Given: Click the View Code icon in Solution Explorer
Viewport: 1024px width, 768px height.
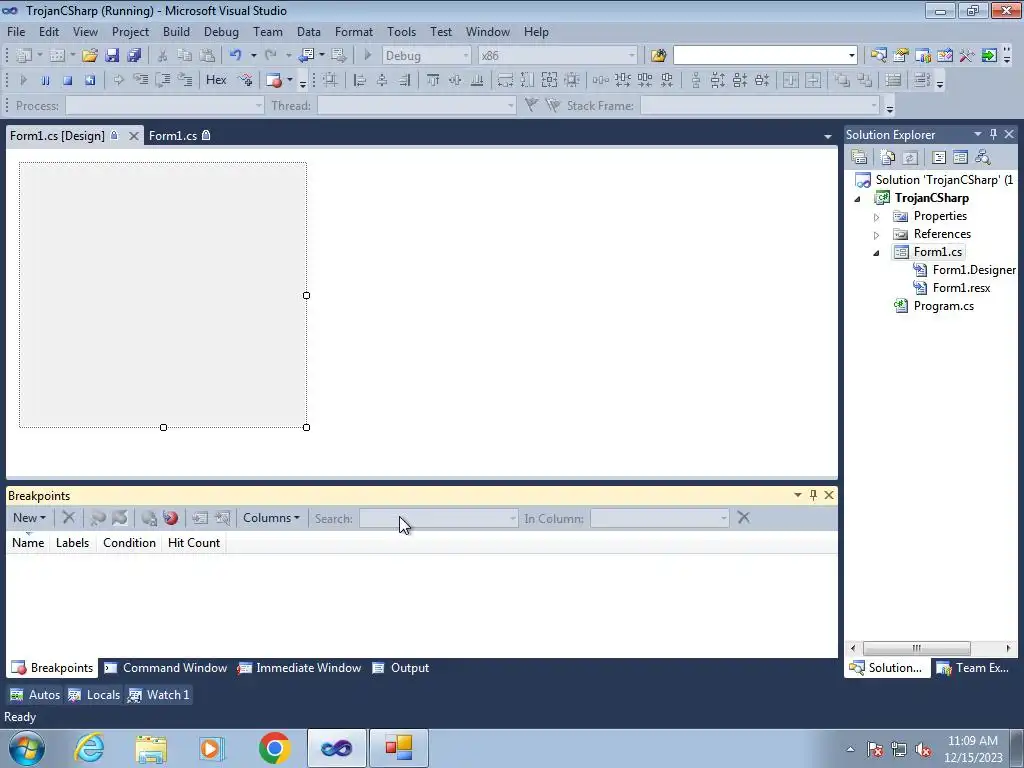Looking at the screenshot, I should (x=939, y=157).
